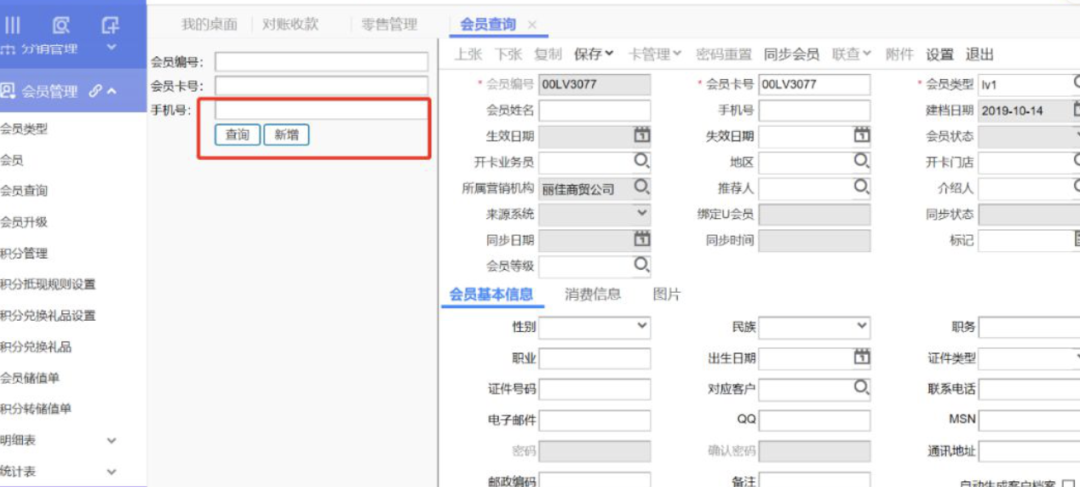1080x487 pixels.
Task: Click the magnifier icon for 推荐人
Action: (x=862, y=187)
